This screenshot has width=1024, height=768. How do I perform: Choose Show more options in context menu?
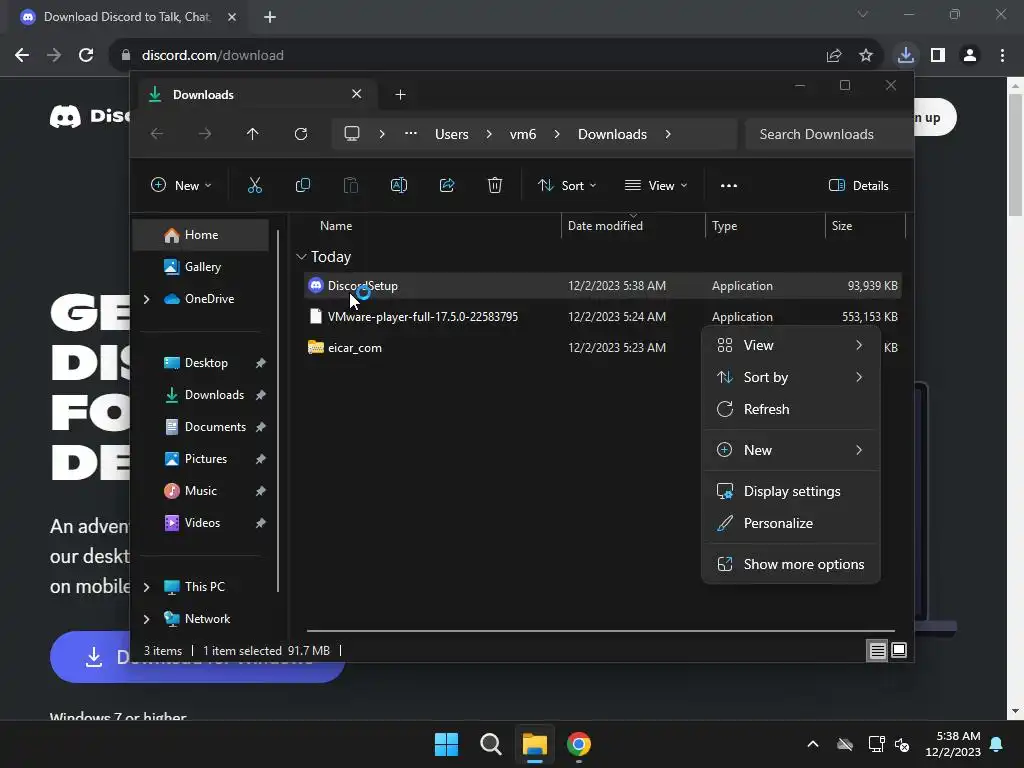click(x=790, y=564)
